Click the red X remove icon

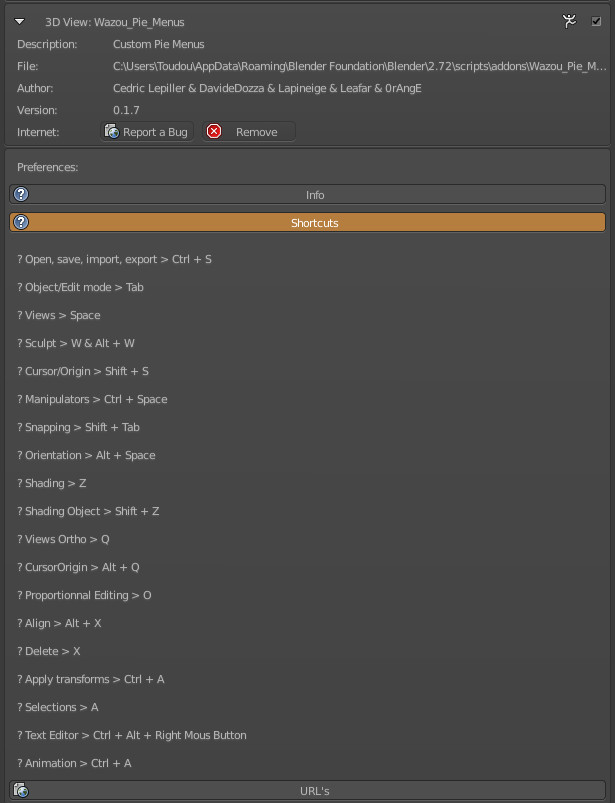[214, 131]
